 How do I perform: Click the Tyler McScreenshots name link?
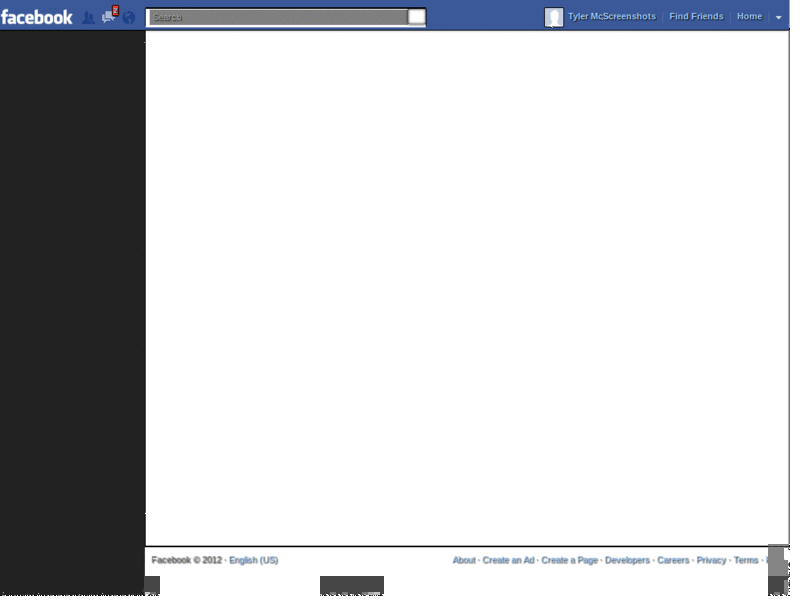pyautogui.click(x=612, y=16)
